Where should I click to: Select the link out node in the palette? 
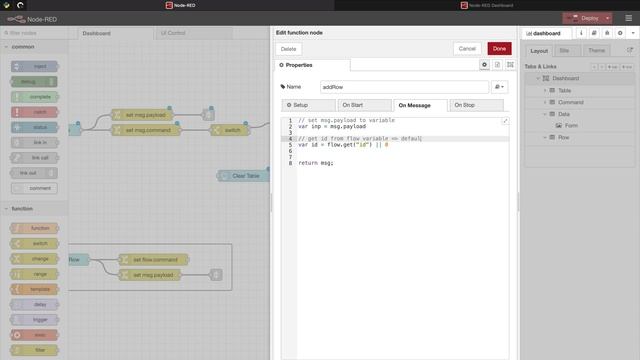coord(34,173)
